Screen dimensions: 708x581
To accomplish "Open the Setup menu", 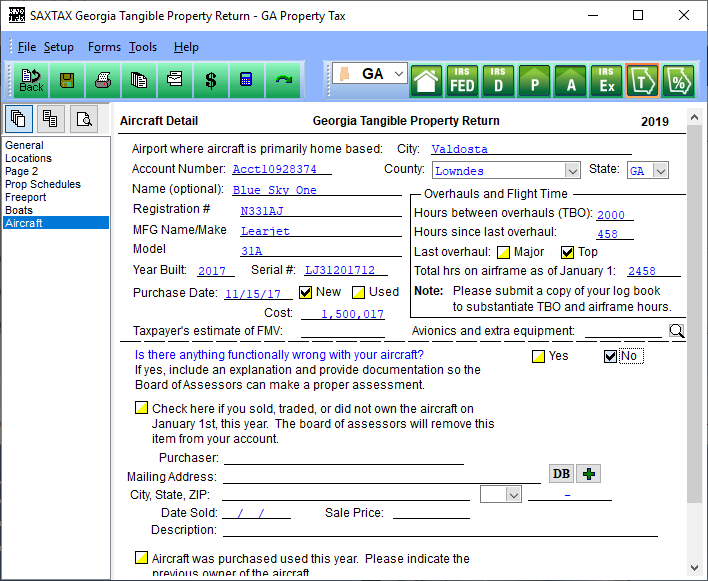I will (59, 47).
